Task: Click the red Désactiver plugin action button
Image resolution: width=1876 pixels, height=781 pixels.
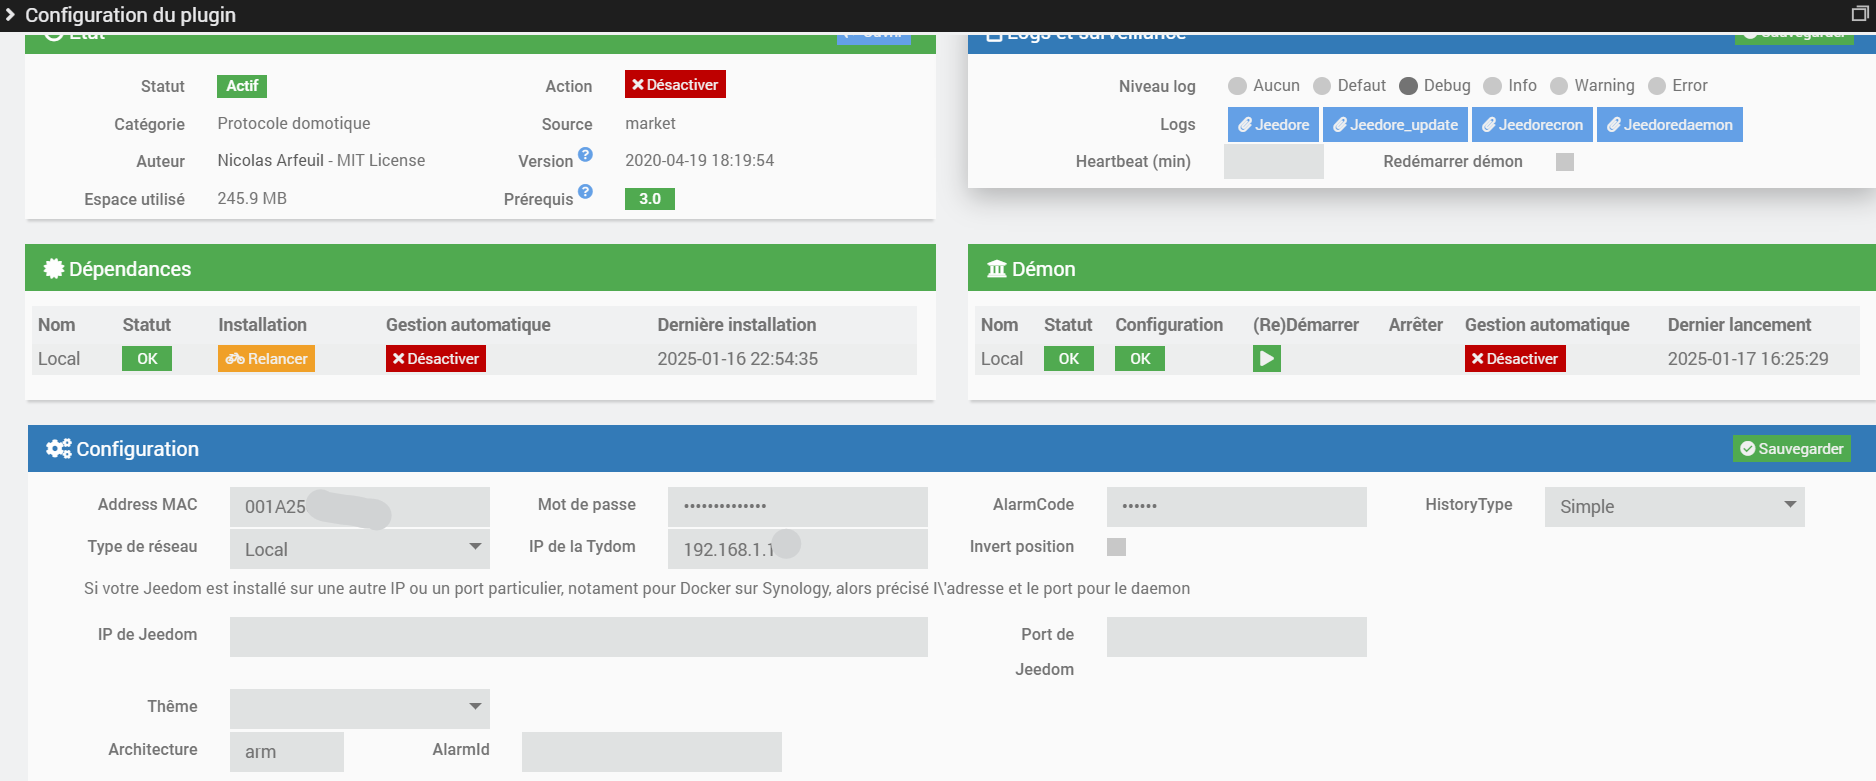Action: click(675, 85)
